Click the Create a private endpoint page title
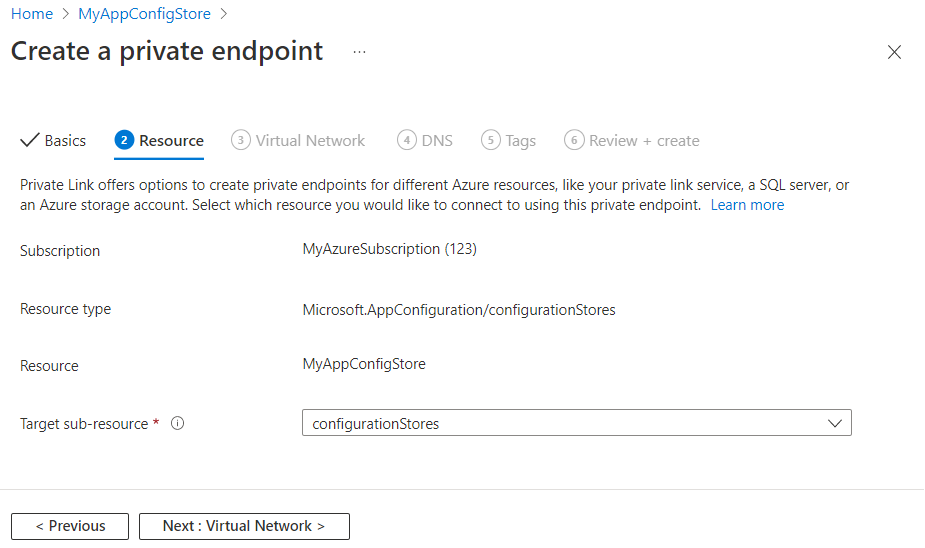The width and height of the screenshot is (925, 548). point(167,52)
